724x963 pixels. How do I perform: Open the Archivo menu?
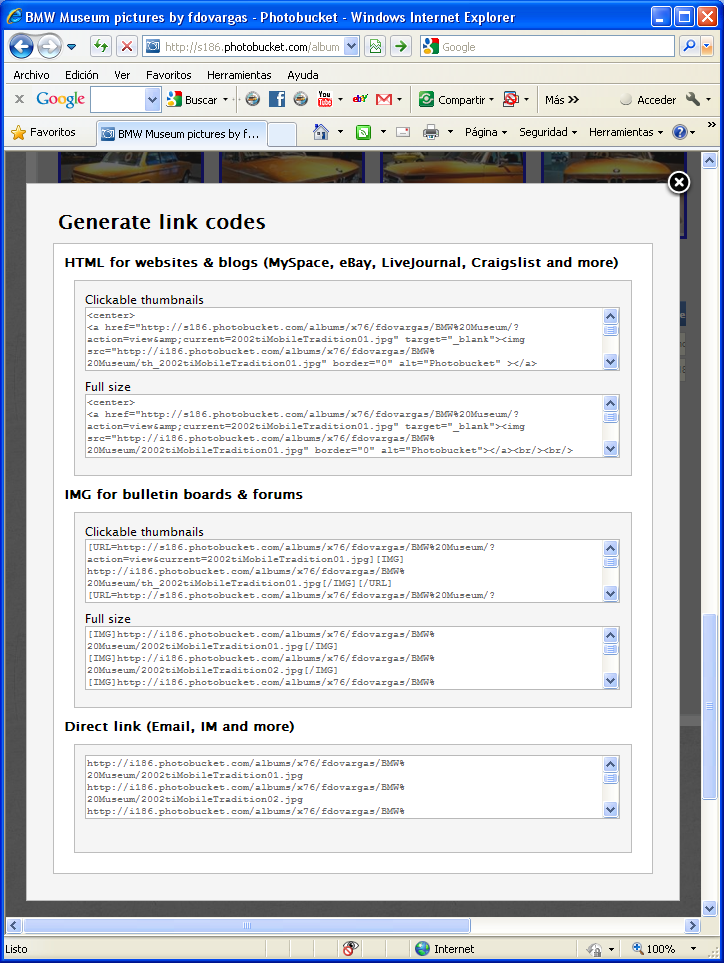(x=31, y=75)
